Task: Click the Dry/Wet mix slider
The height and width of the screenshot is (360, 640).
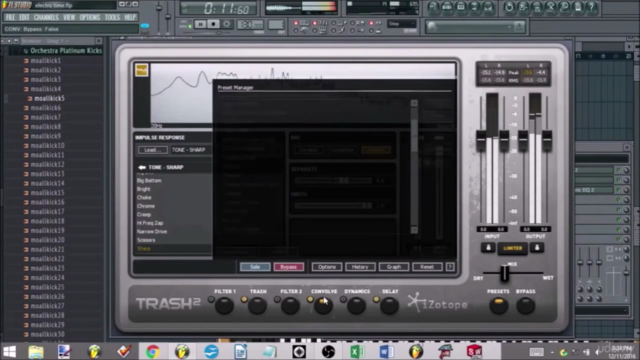Action: [505, 273]
